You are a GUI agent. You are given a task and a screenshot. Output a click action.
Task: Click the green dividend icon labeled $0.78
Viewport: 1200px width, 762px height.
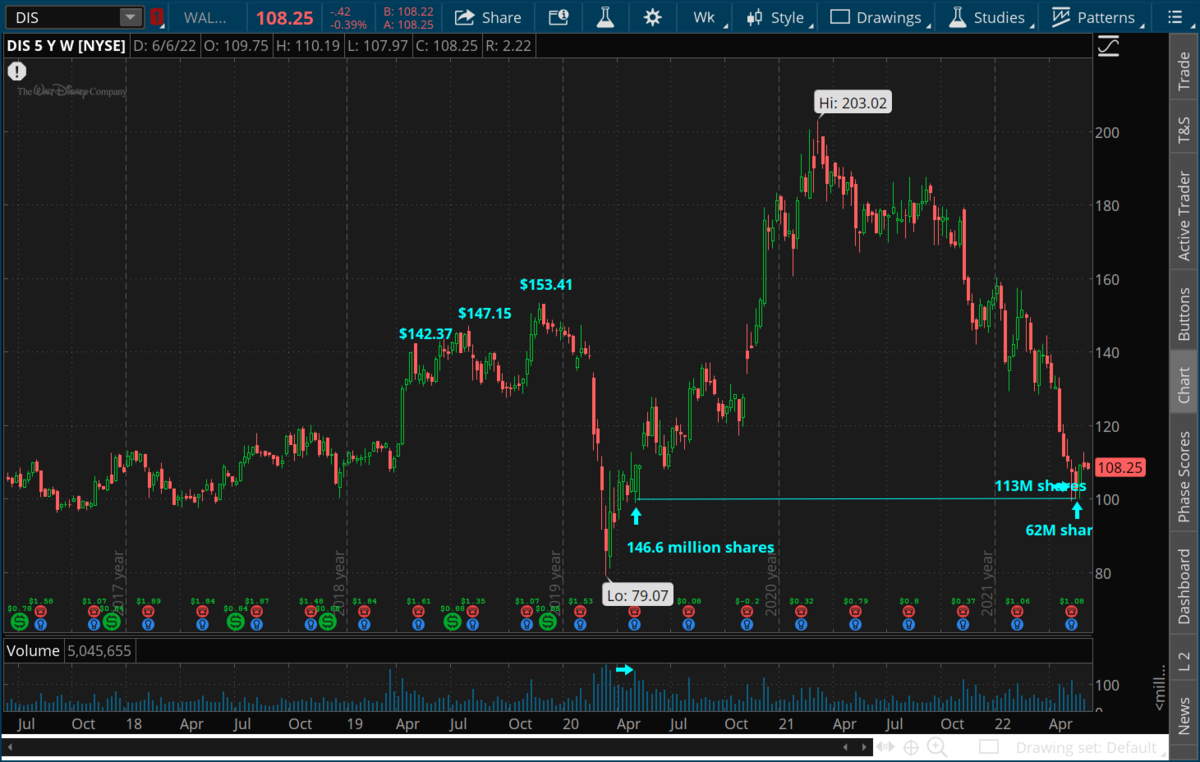pos(18,622)
